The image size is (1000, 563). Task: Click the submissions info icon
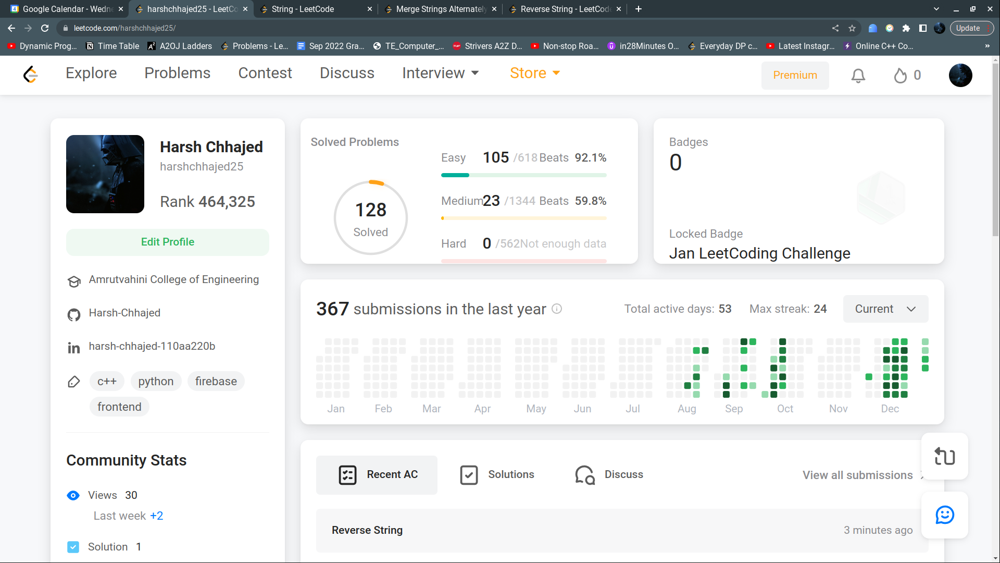[557, 309]
